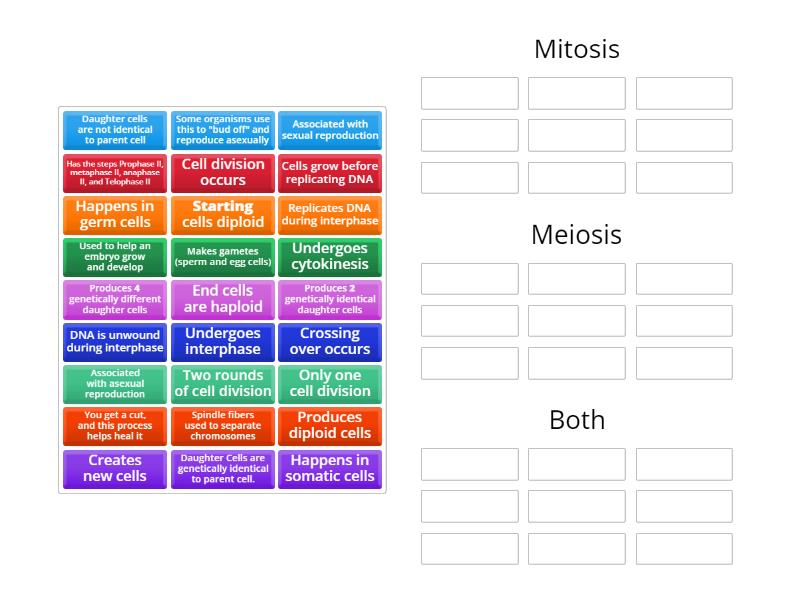Select the "Undergoes cytokinesis" card
The height and width of the screenshot is (600, 800).
[x=330, y=257]
